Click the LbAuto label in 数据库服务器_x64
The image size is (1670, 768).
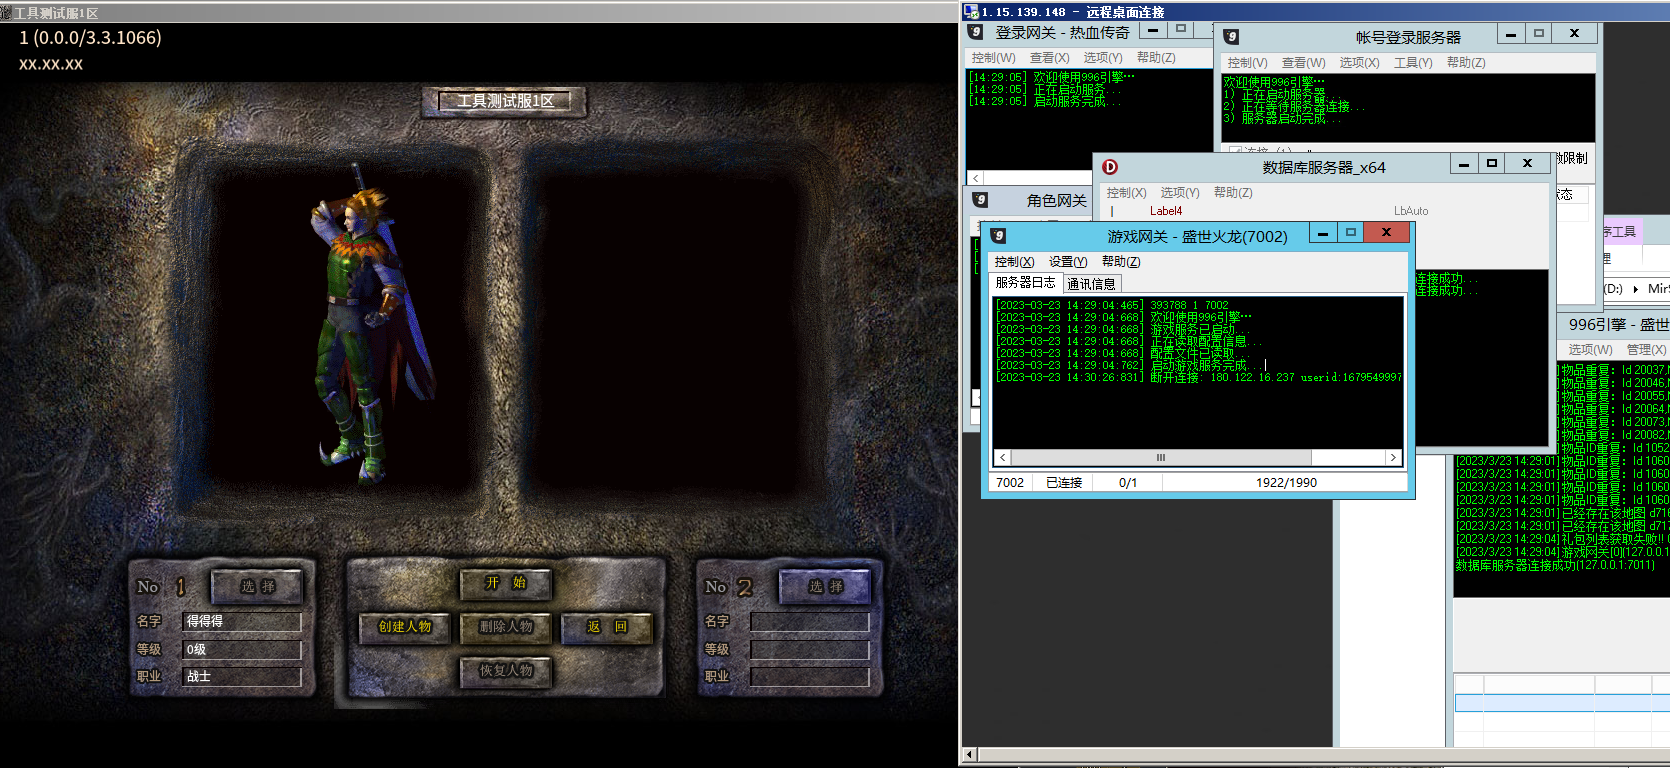click(1411, 211)
